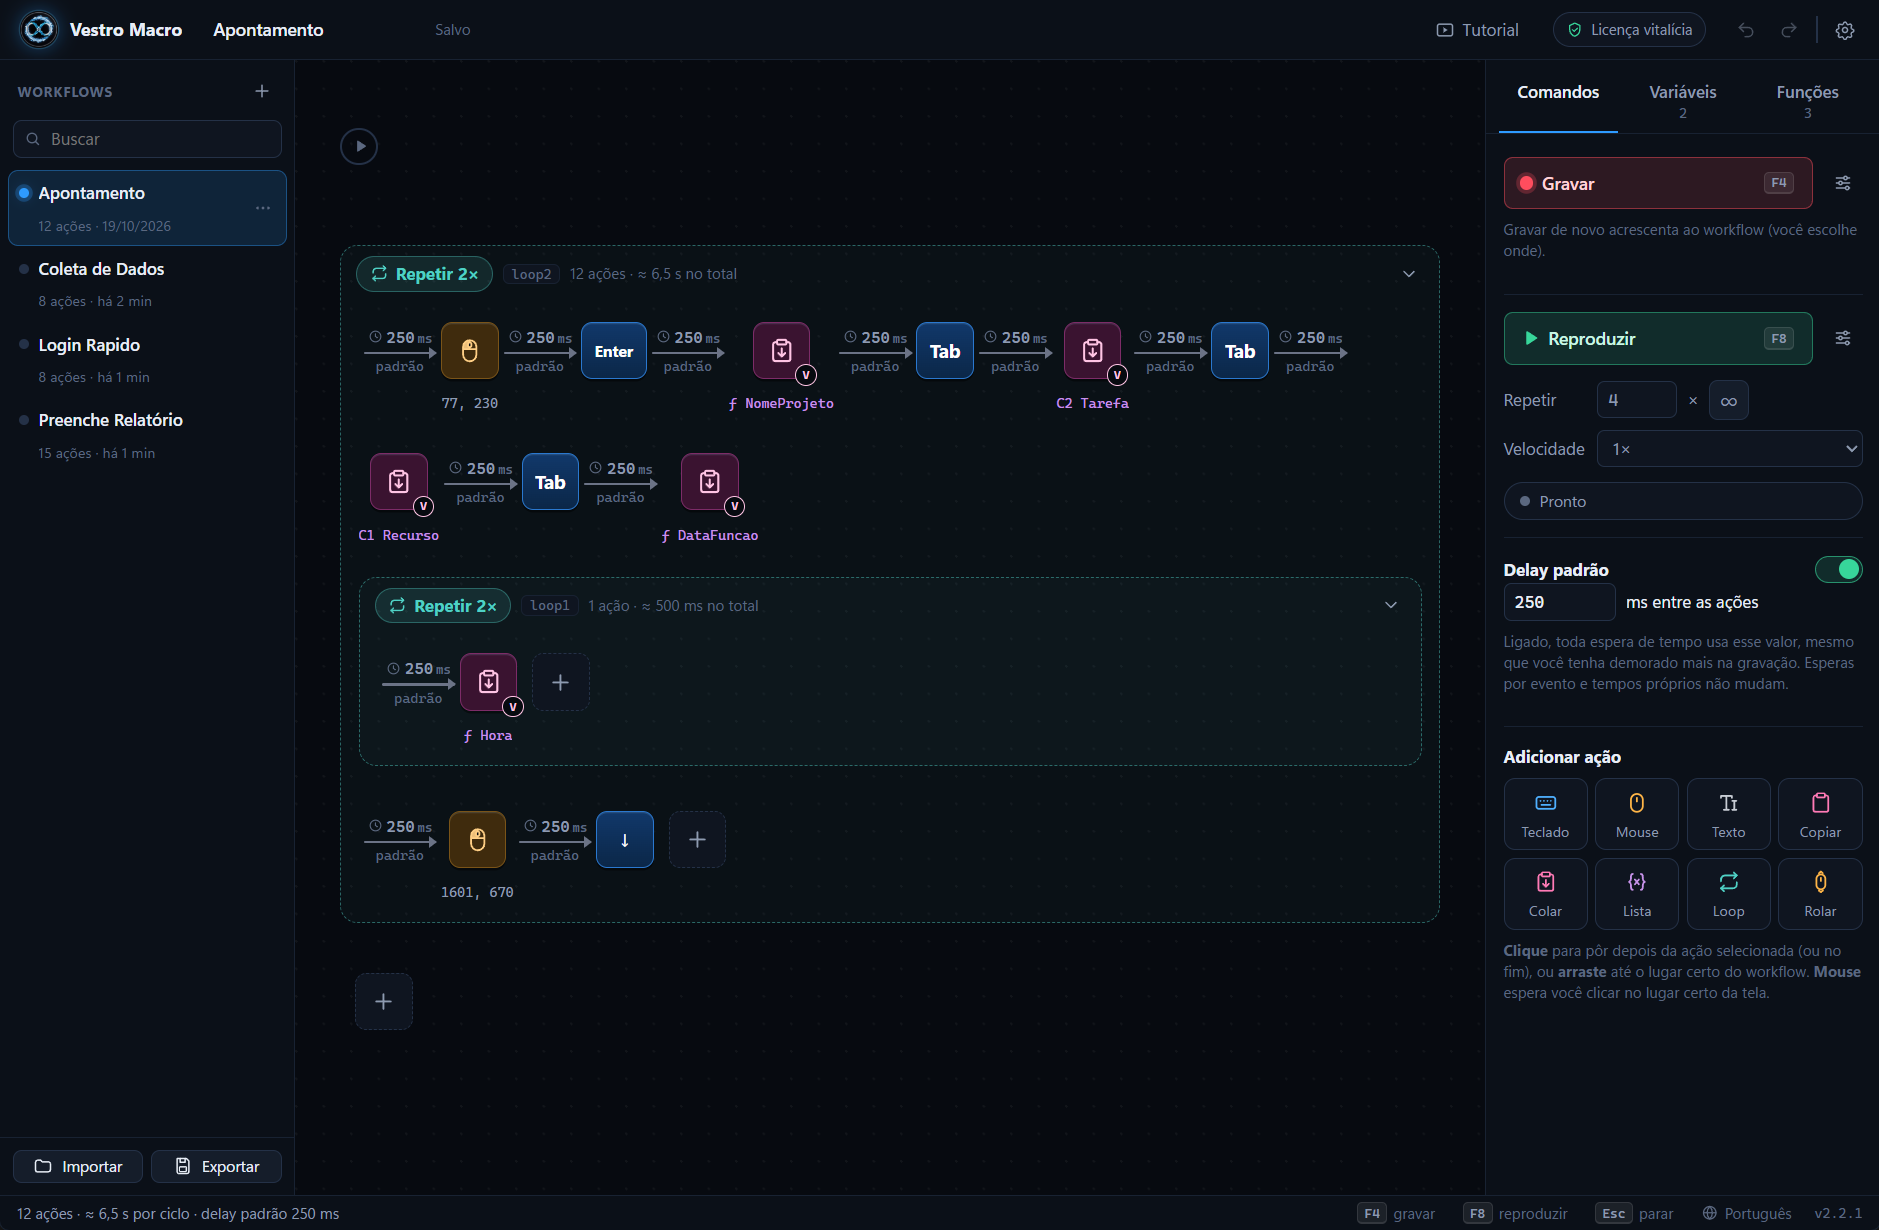Viewport: 1879px width, 1230px height.
Task: Select the DataFuncao paste action
Action: 710,482
